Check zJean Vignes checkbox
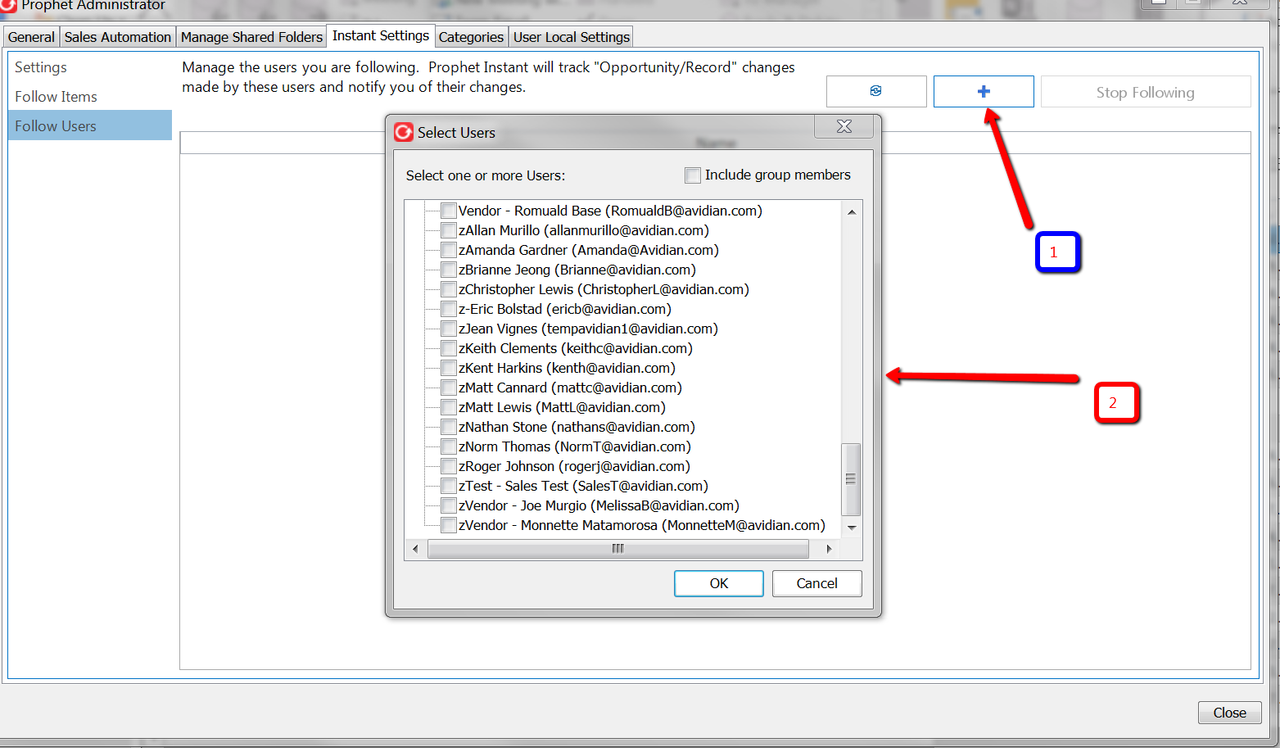Viewport: 1280px width, 748px height. click(x=449, y=329)
